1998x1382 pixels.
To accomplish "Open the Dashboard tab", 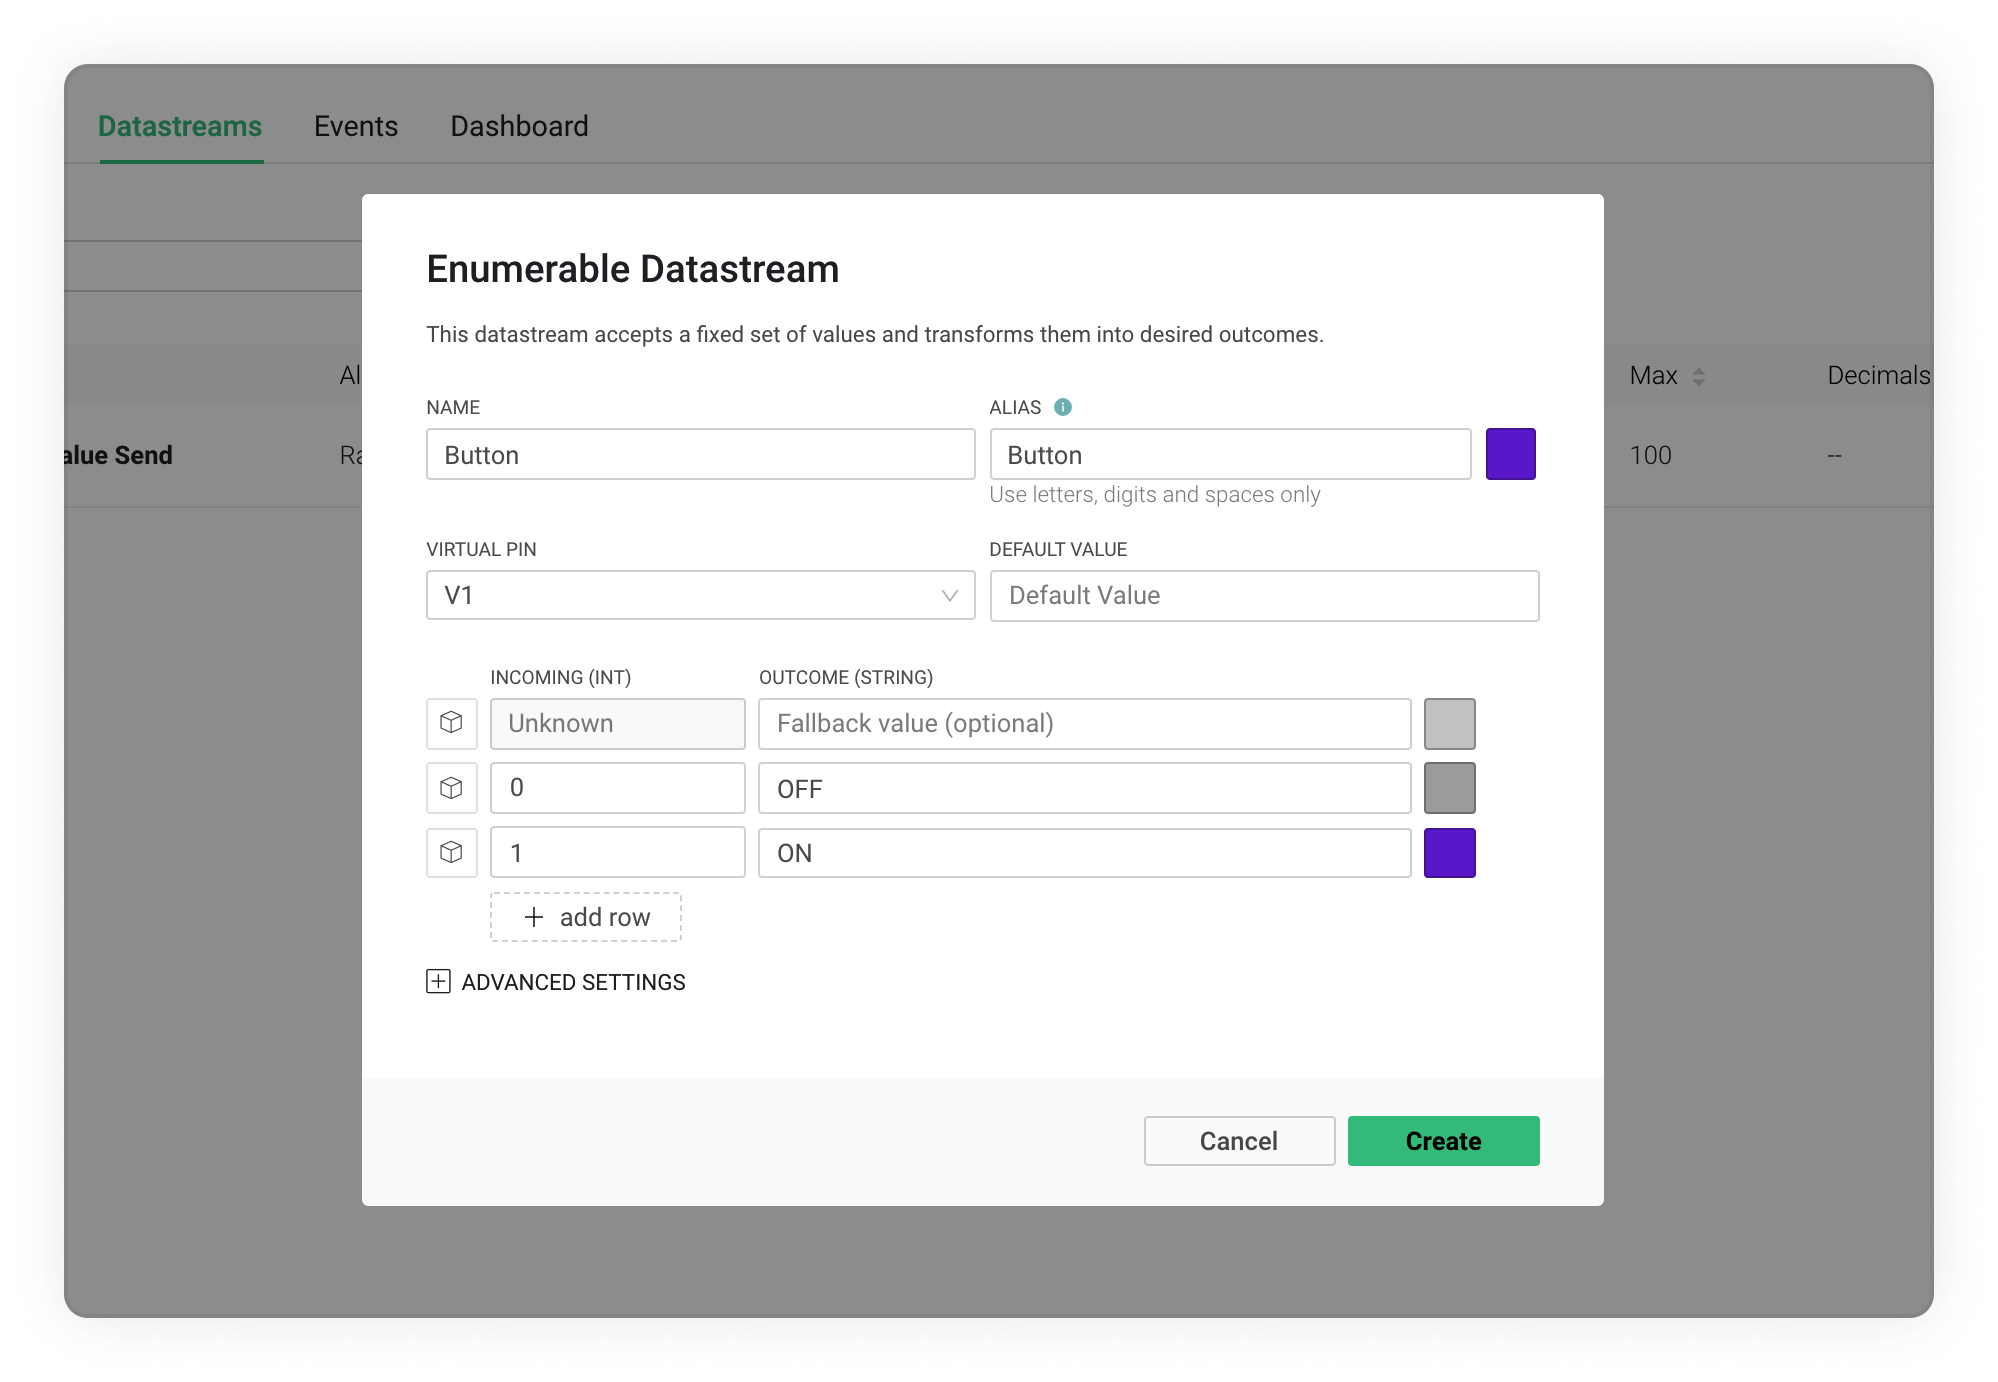I will (x=519, y=126).
